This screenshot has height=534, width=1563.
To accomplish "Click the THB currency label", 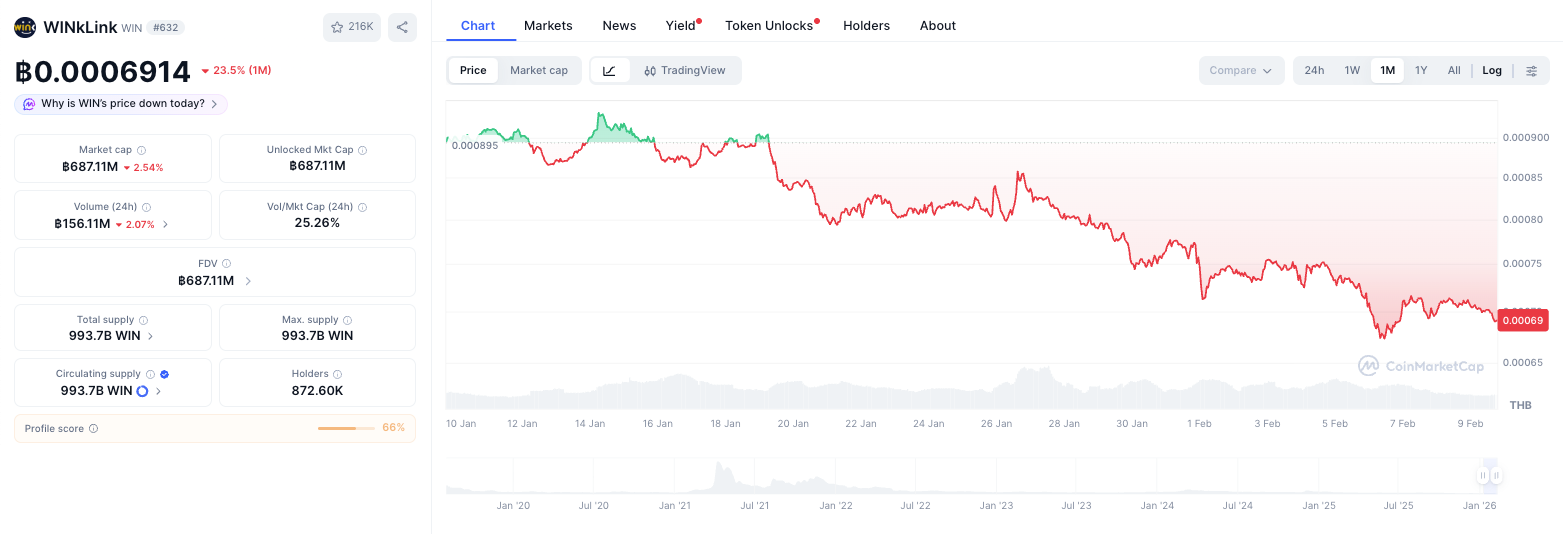I will click(x=1520, y=405).
